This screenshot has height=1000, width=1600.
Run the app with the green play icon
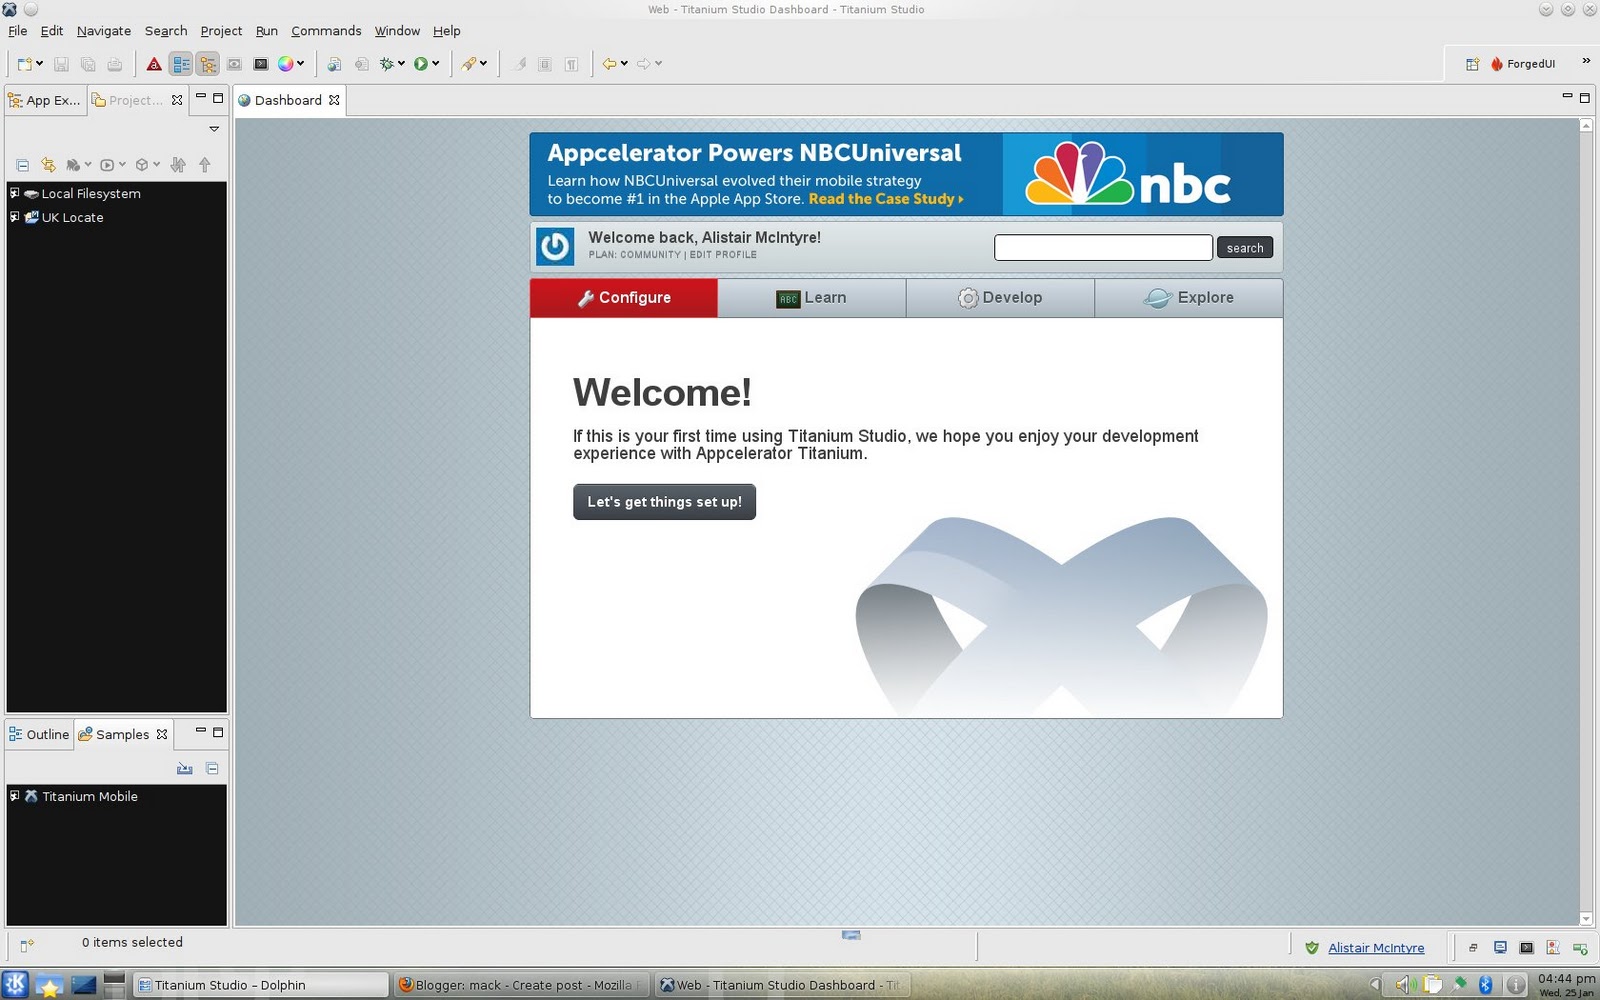coord(420,62)
